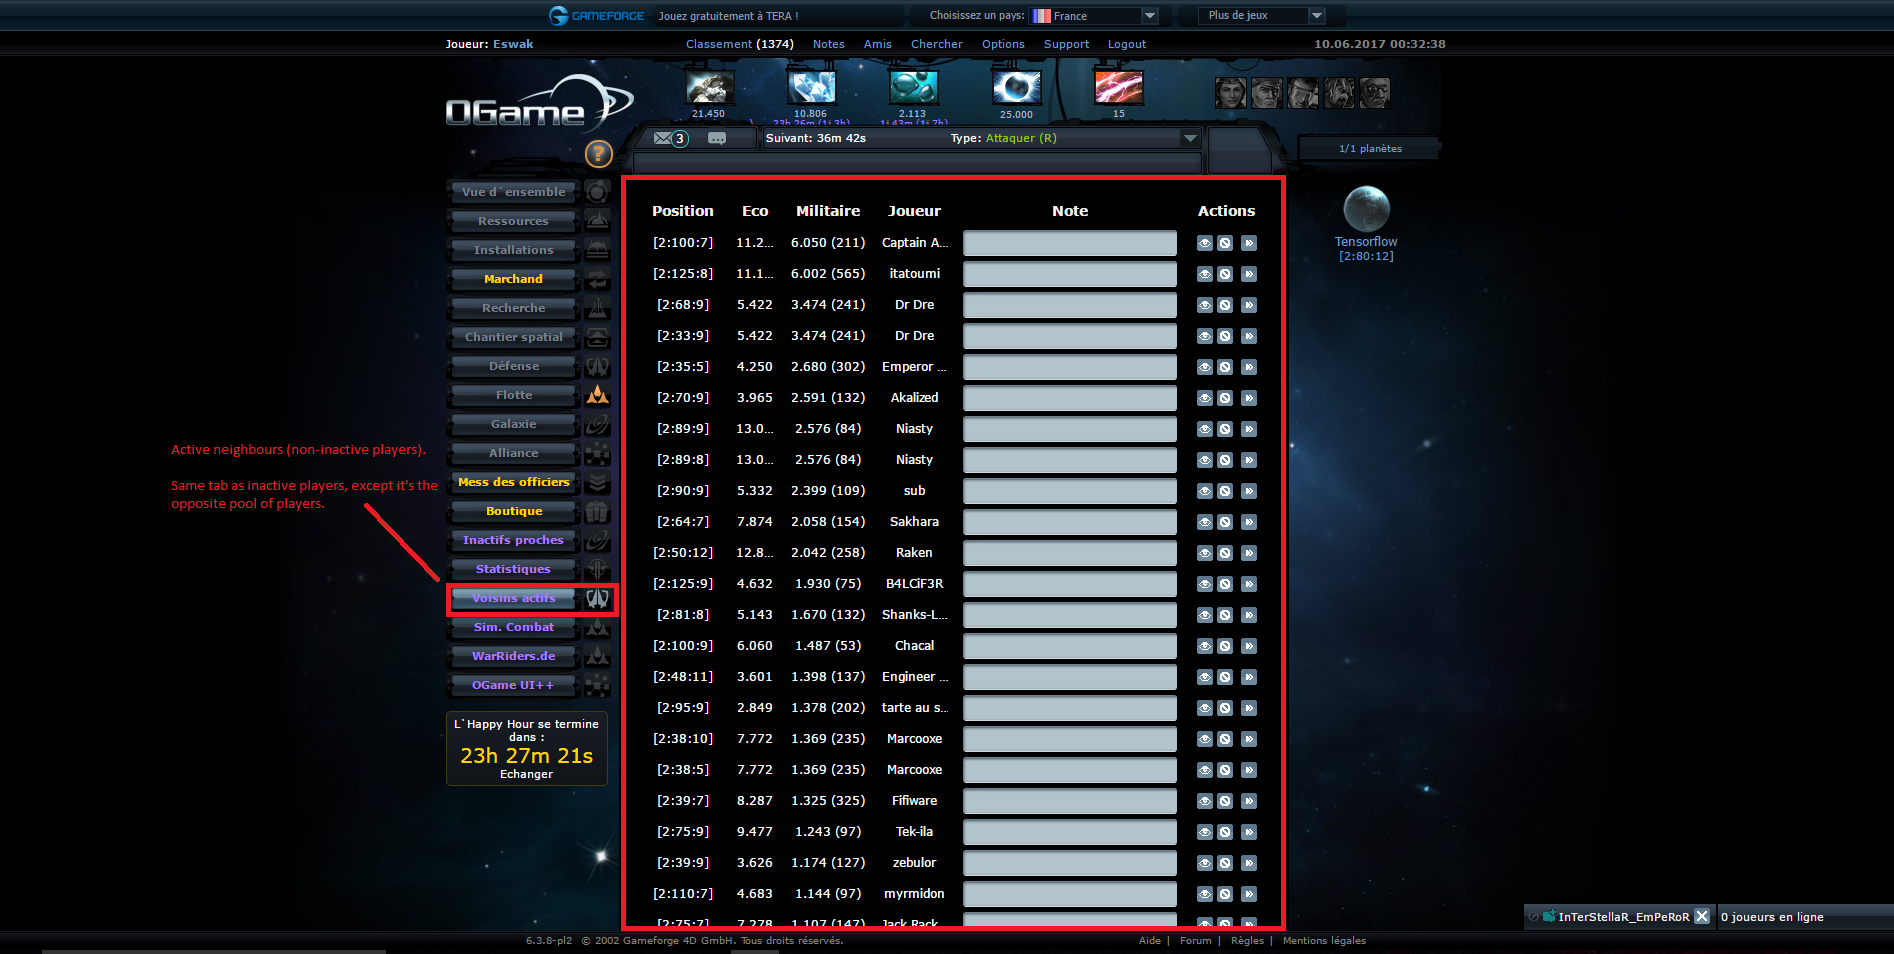Send fleet to Sakhara using the arrow icon
1894x954 pixels.
click(1249, 522)
